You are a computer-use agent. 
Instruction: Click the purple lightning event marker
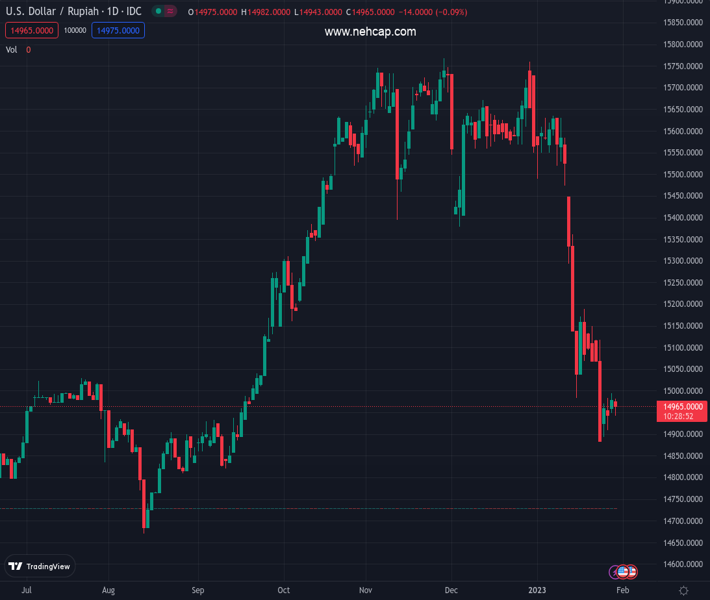[x=614, y=572]
